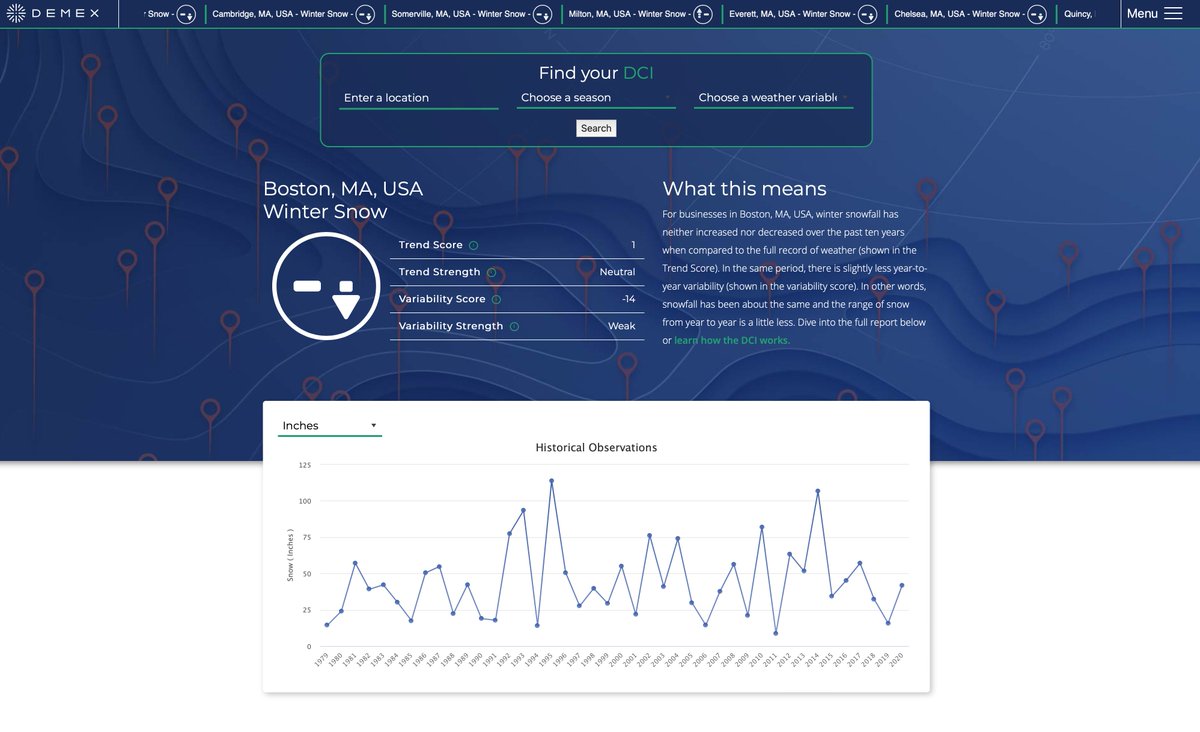This screenshot has width=1200, height=732.
Task: Click the Variability Score value -14
Action: [x=629, y=299]
